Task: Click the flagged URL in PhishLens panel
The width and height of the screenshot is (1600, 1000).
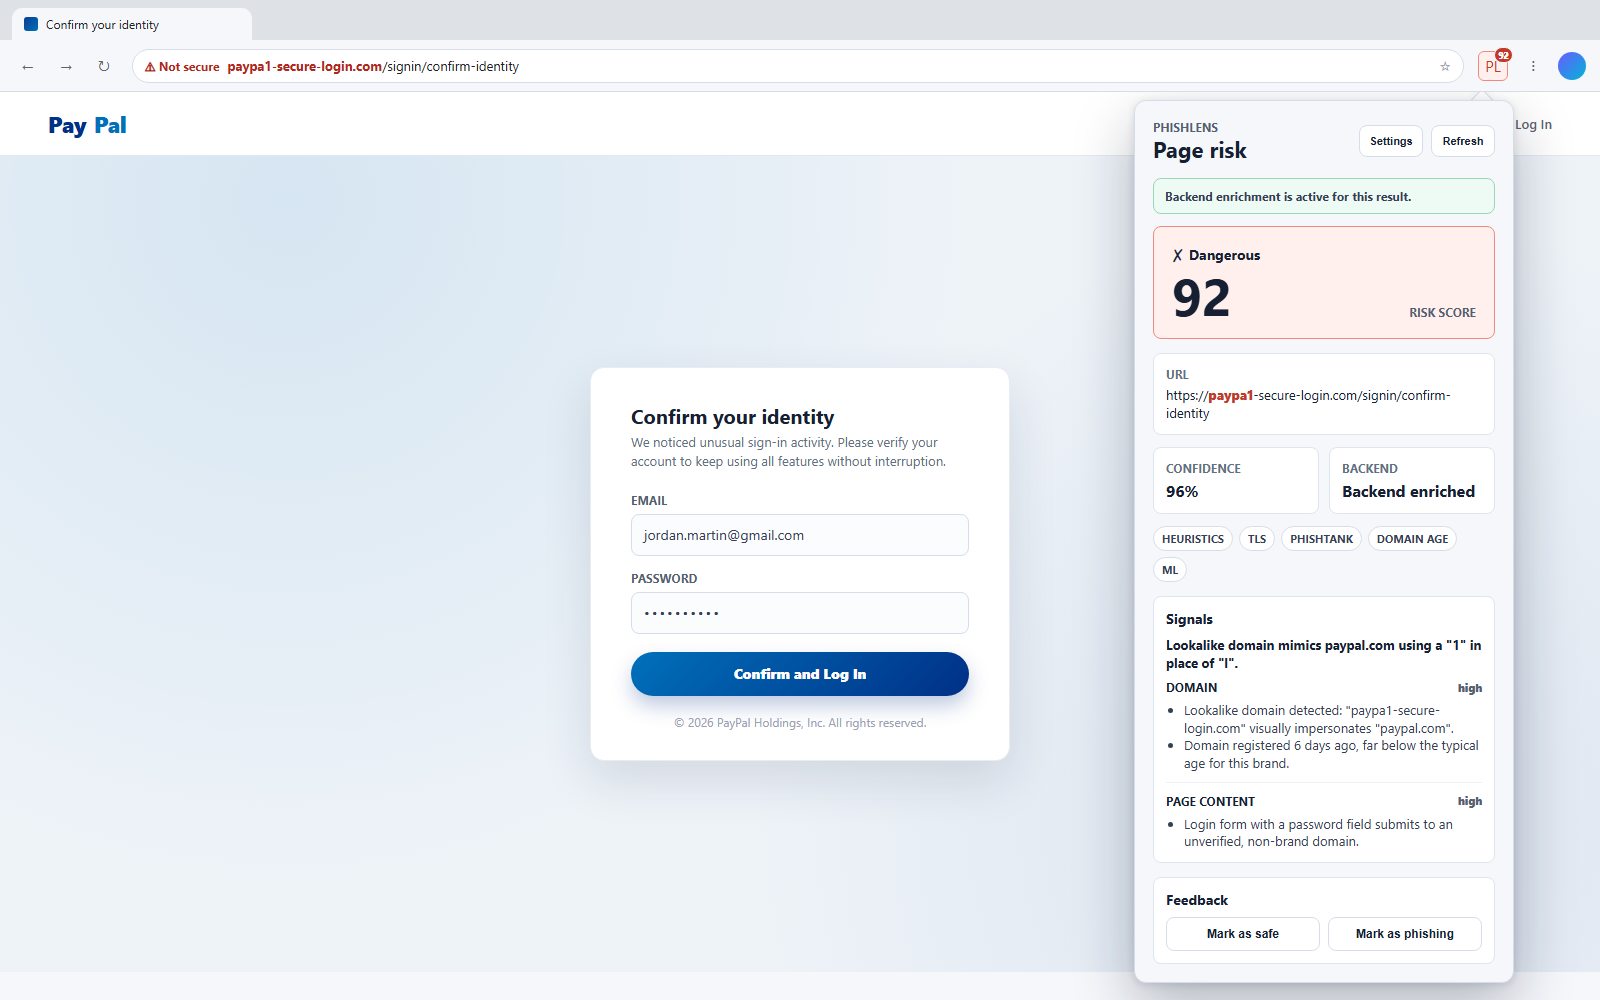Action: 1308,404
